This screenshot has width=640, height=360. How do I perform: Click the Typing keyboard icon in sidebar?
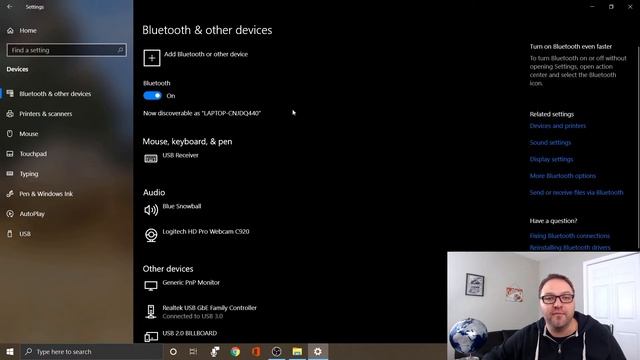[10, 174]
